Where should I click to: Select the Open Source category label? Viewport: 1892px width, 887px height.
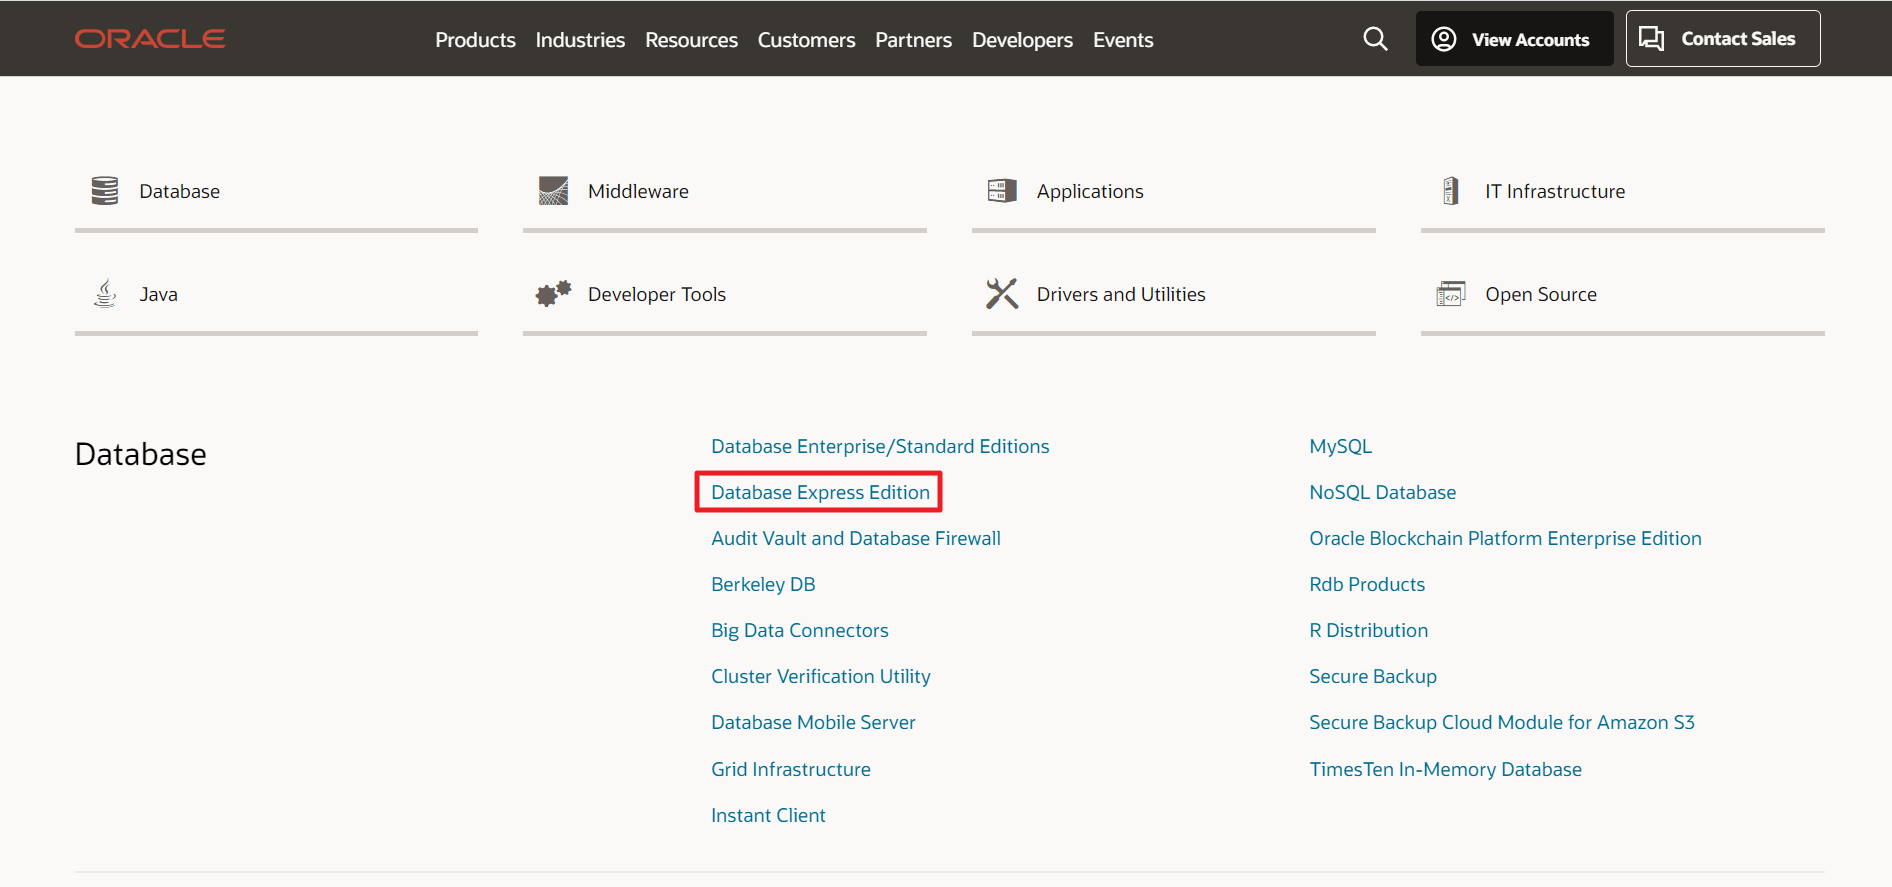pos(1541,294)
